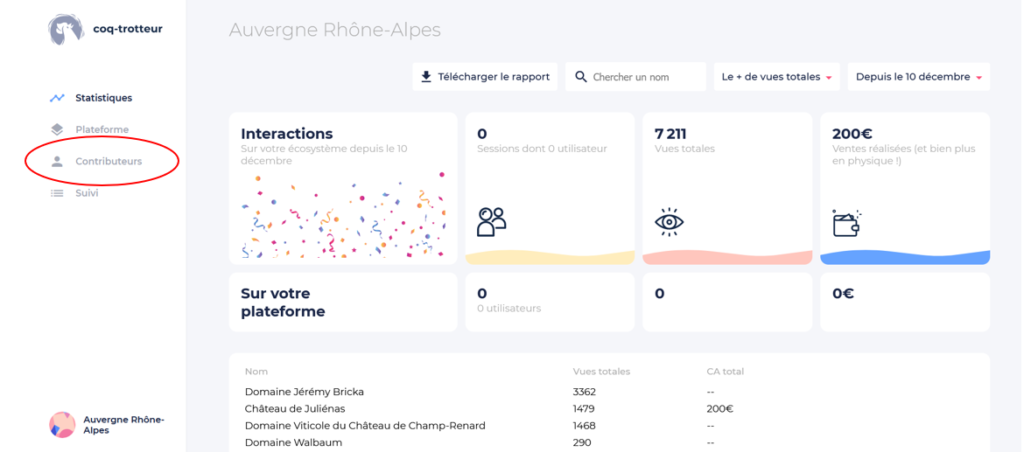Click the Statistiques line chart icon

point(57,98)
